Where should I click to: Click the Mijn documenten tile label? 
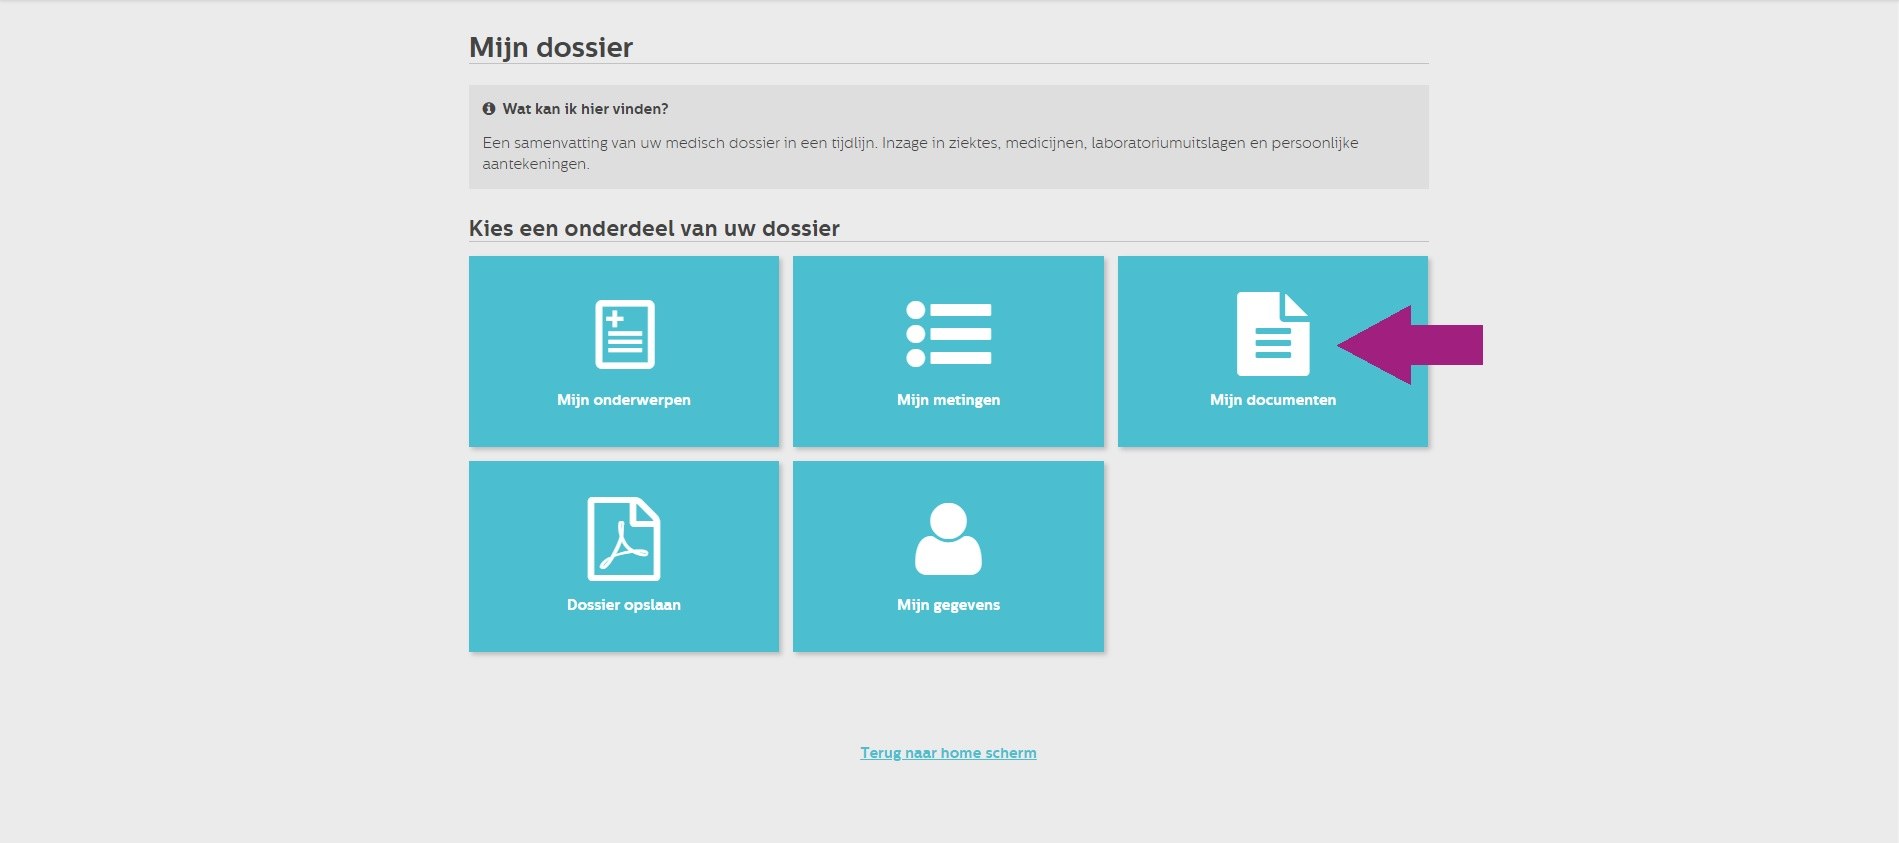coord(1273,400)
